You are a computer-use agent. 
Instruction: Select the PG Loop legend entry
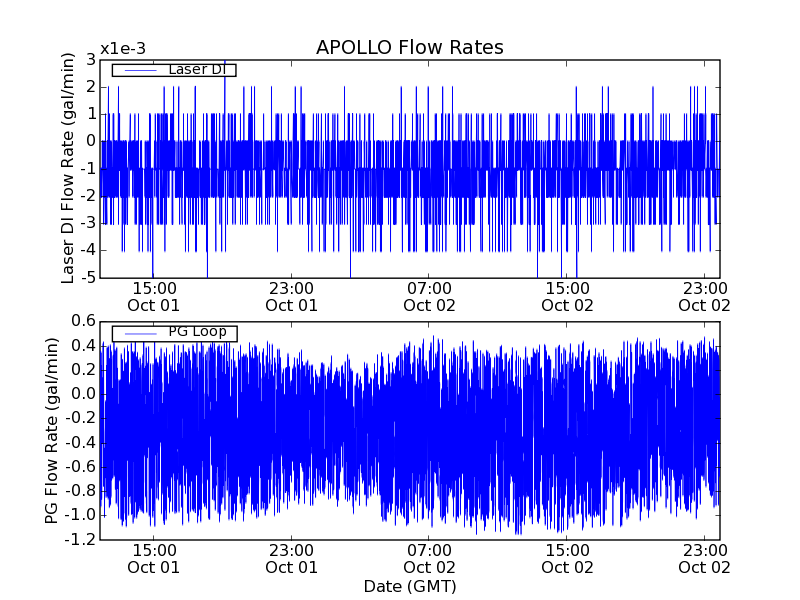coord(196,332)
